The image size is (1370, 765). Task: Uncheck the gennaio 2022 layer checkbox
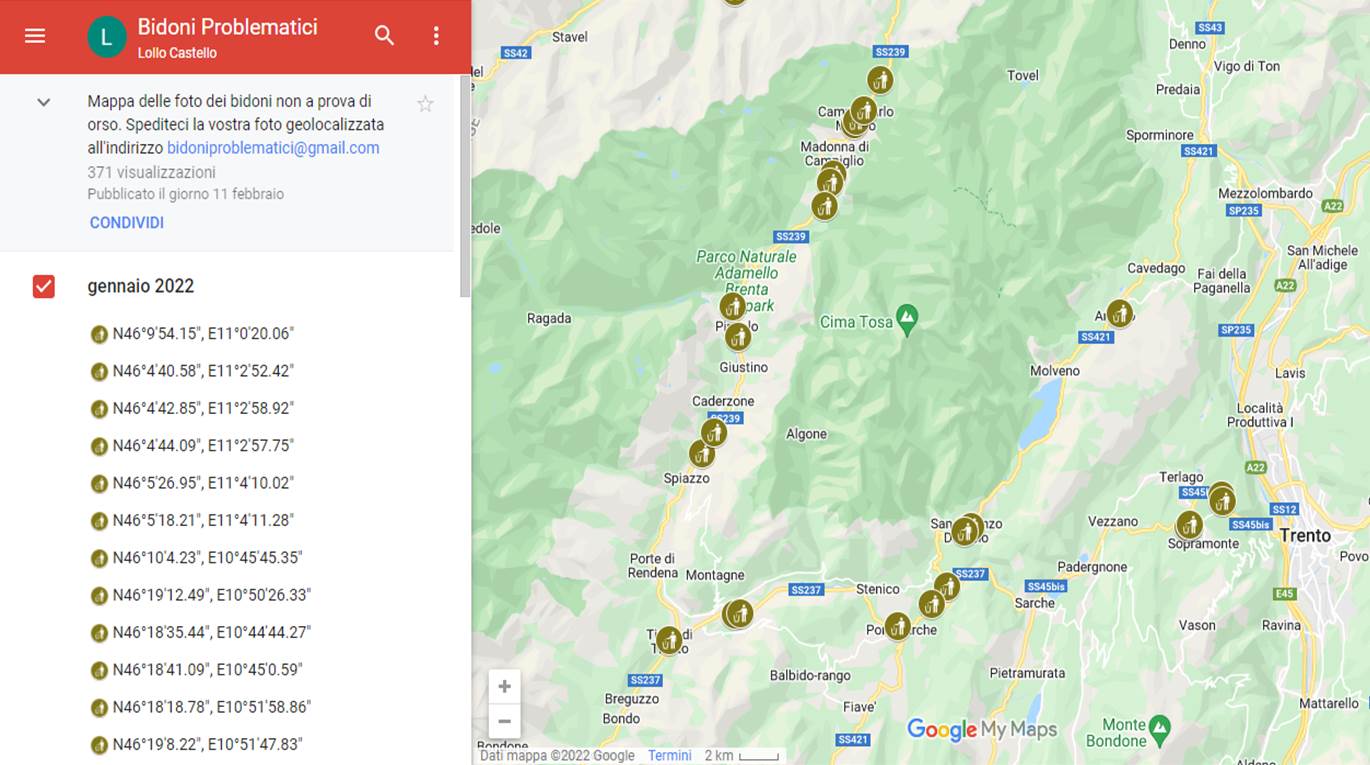coord(44,286)
